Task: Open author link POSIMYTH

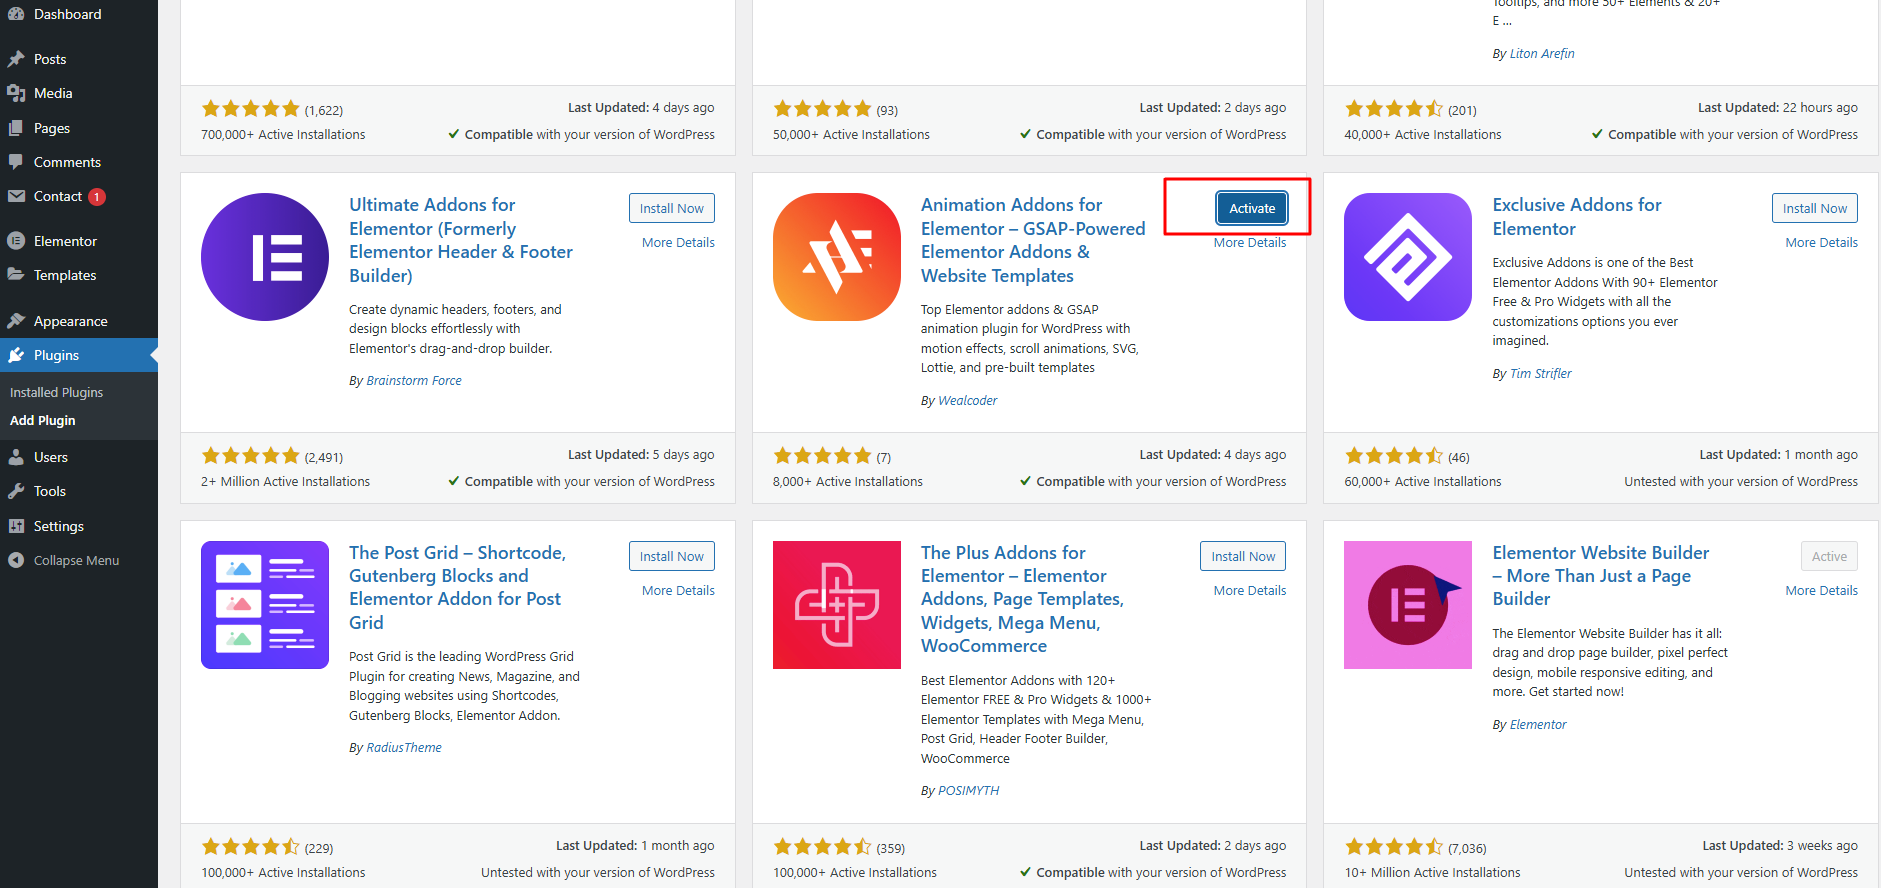Action: pyautogui.click(x=968, y=790)
